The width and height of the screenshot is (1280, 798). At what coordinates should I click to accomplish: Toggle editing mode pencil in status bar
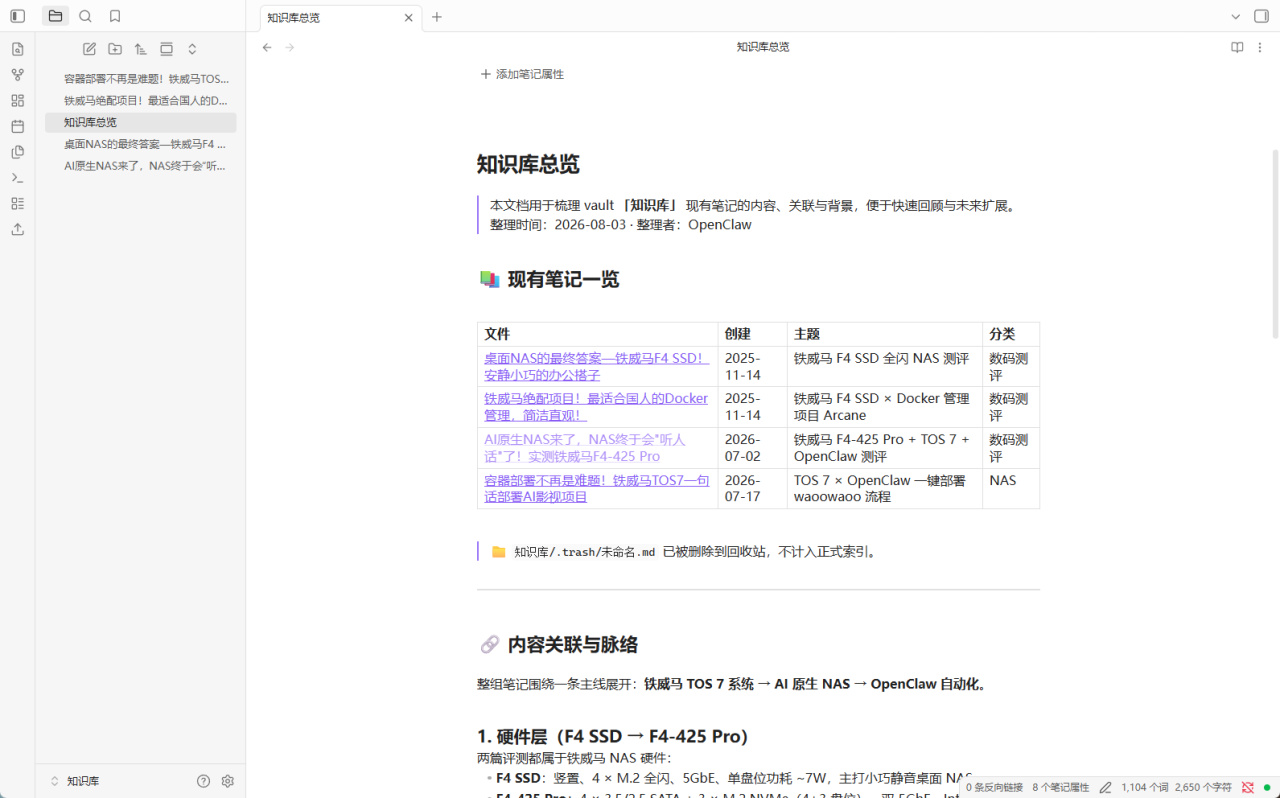point(1105,788)
